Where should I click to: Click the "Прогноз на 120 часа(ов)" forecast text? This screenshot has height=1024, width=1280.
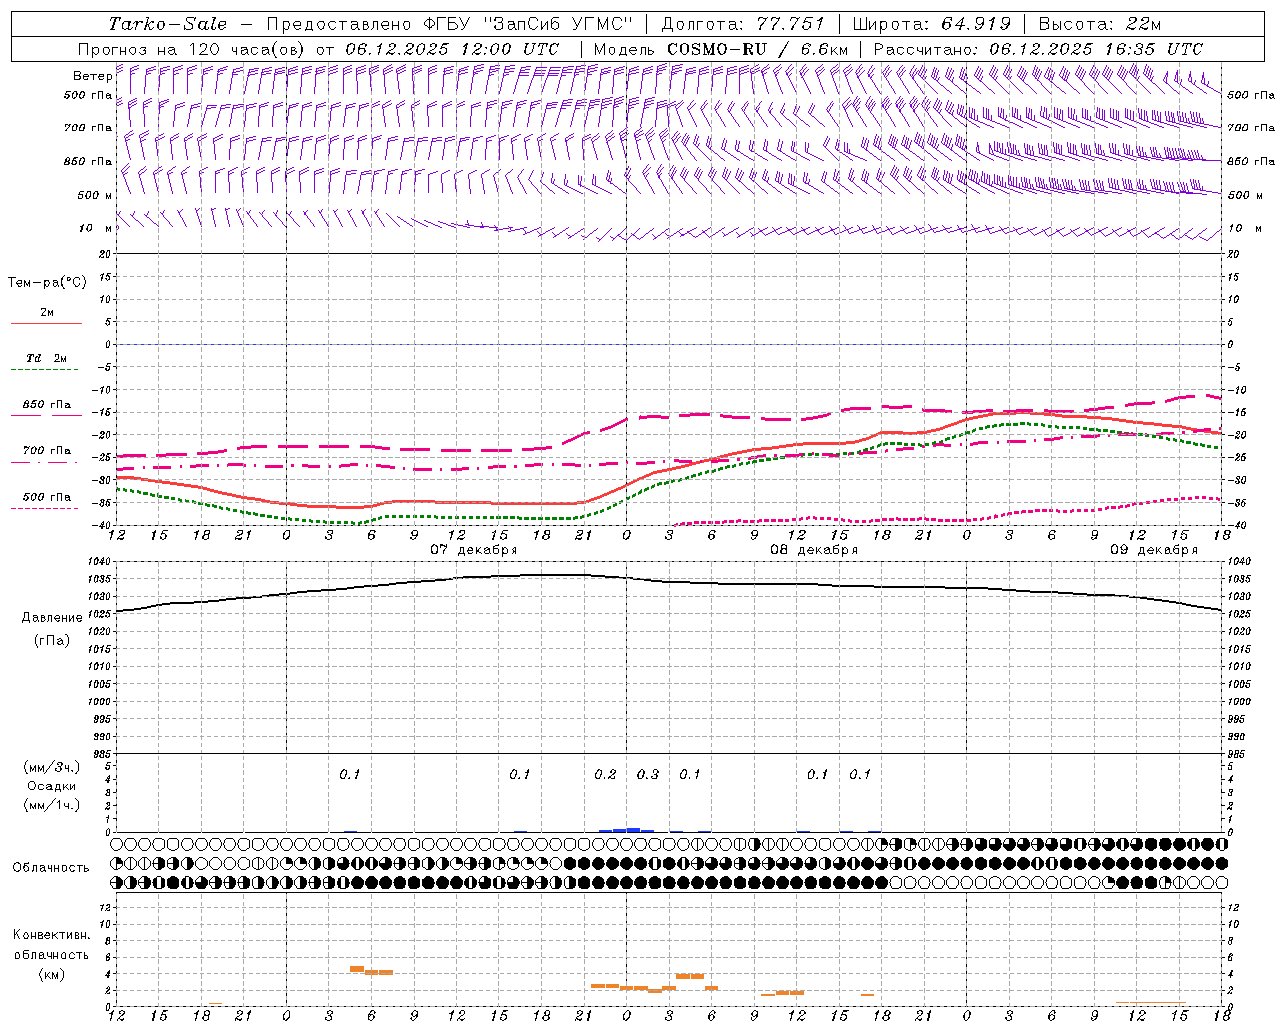click(x=193, y=49)
